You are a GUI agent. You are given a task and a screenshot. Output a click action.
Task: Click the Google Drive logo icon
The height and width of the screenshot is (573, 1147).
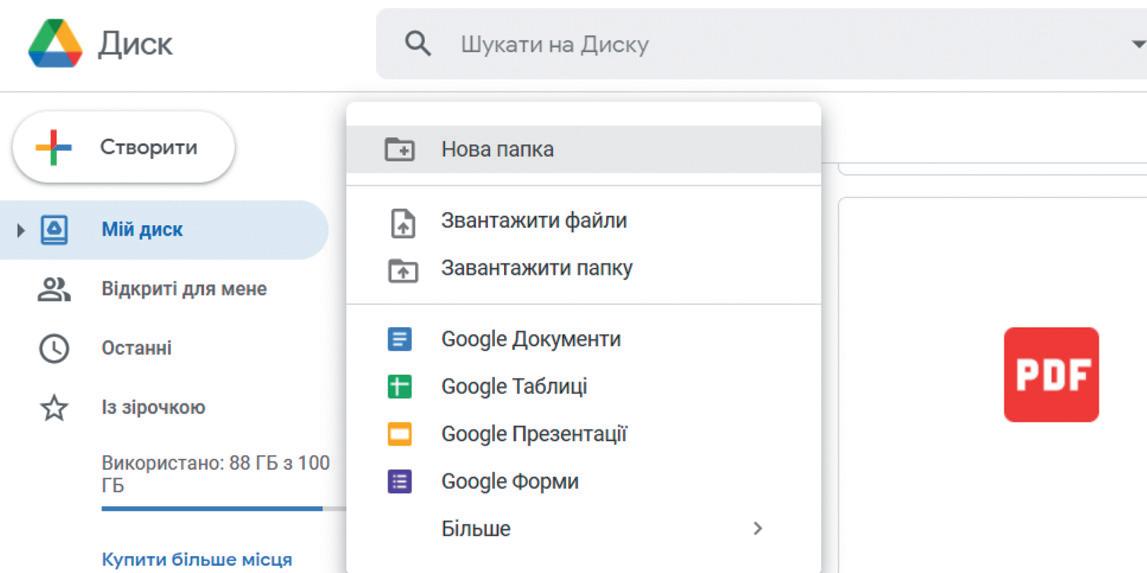[x=55, y=43]
